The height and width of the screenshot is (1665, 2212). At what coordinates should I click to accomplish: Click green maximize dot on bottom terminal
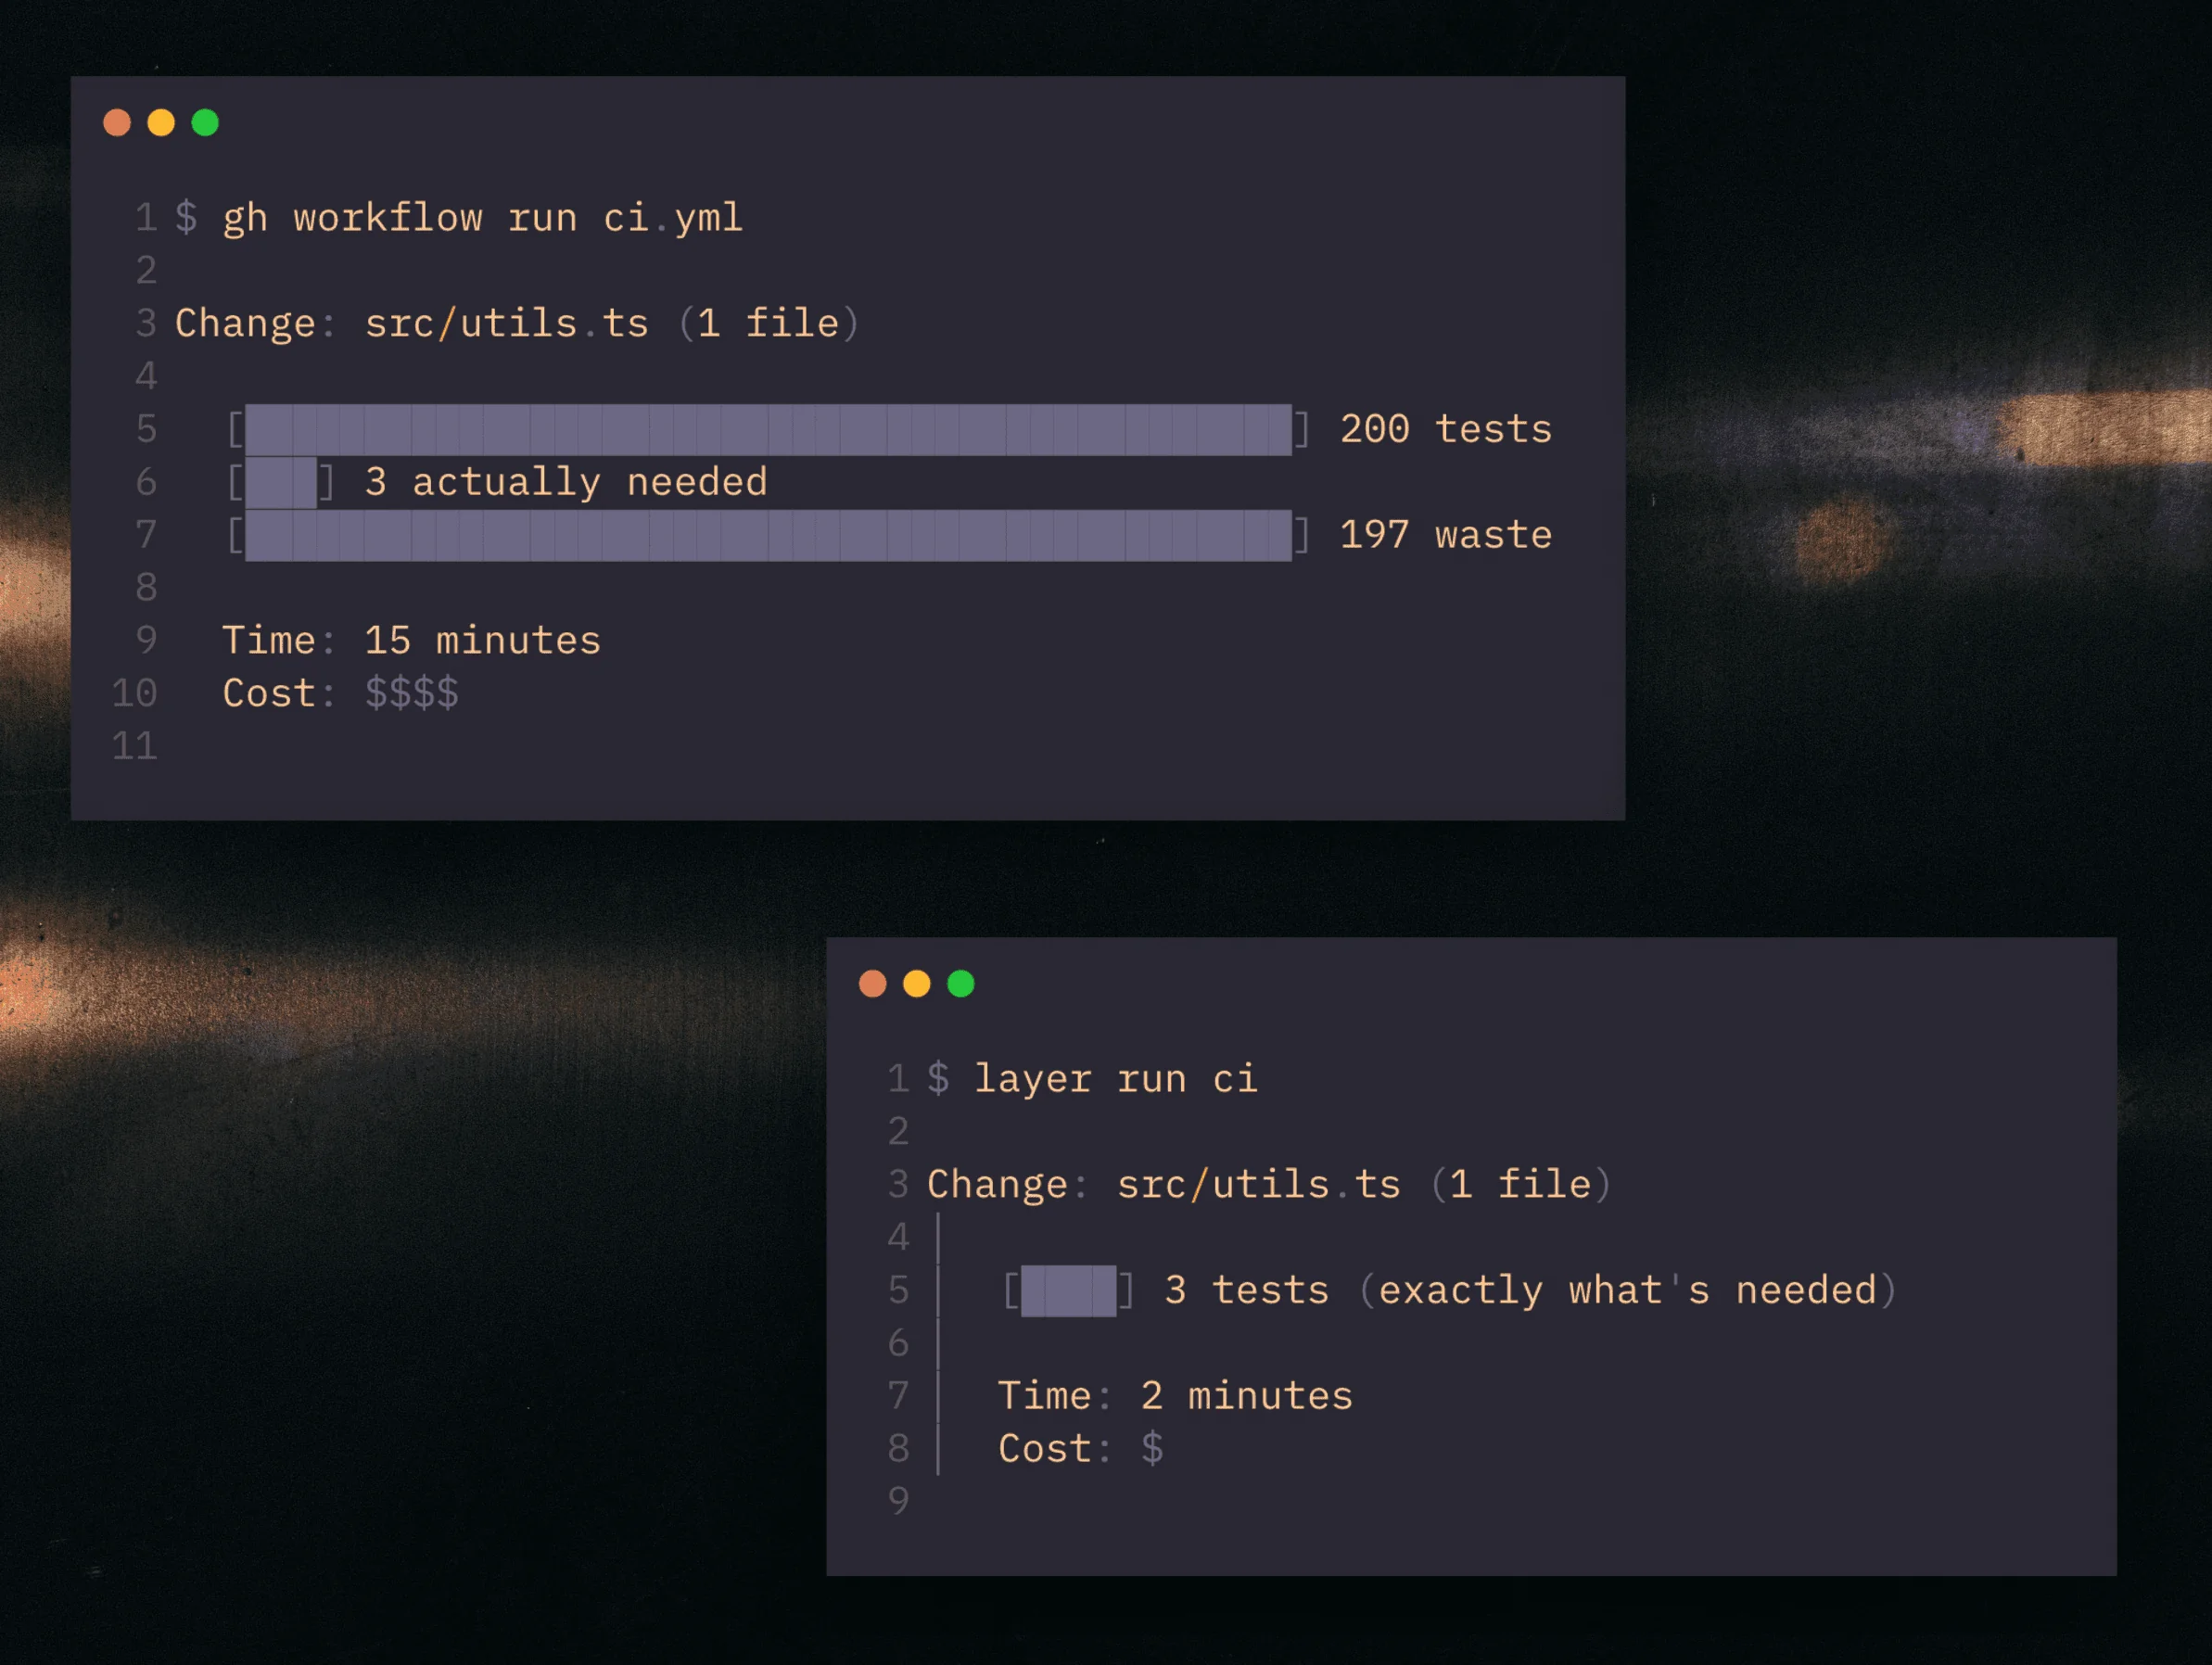pyautogui.click(x=961, y=984)
